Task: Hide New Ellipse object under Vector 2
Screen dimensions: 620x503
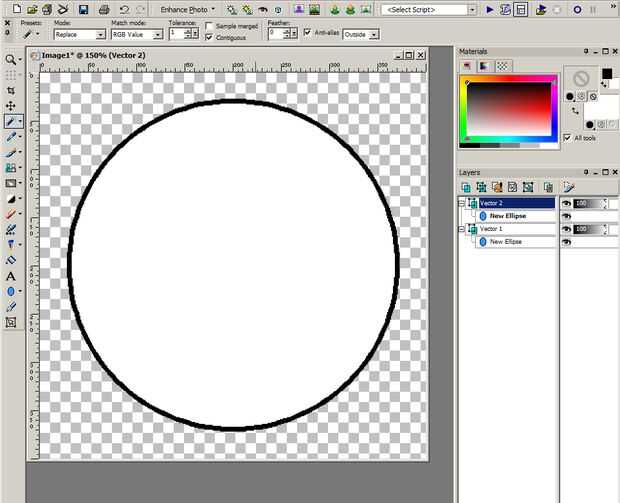Action: click(566, 216)
